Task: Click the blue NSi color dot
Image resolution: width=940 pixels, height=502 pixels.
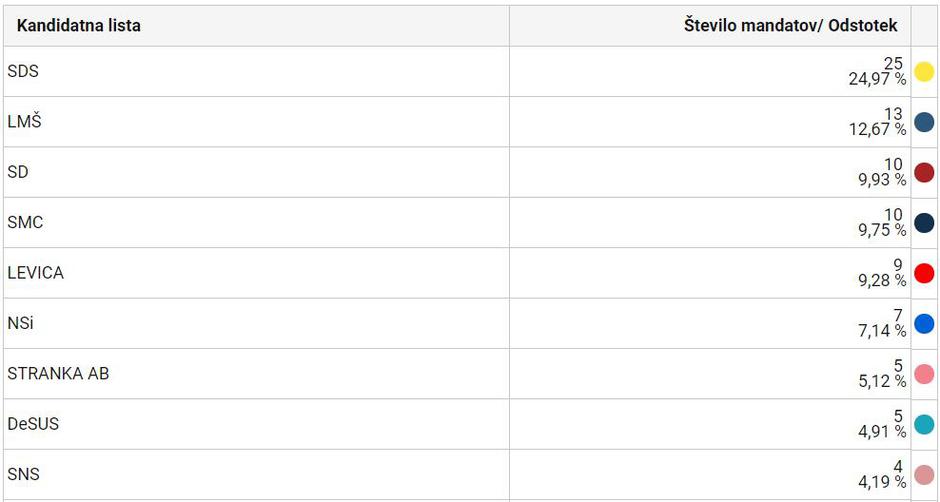Action: (924, 323)
